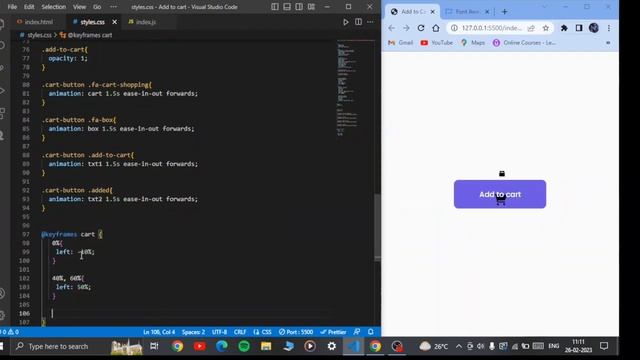Toggle Chrome side panel icon
Viewport: 640px width, 360px height.
click(x=579, y=28)
